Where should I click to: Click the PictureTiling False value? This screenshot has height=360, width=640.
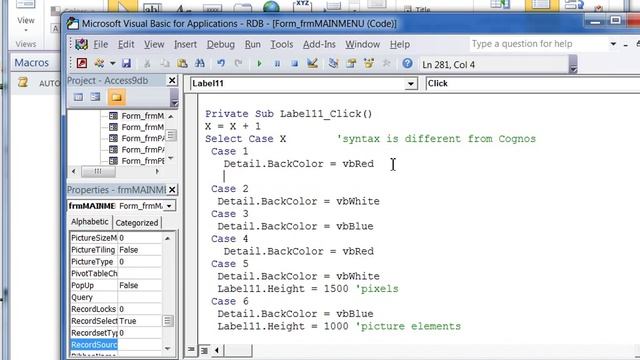point(140,250)
